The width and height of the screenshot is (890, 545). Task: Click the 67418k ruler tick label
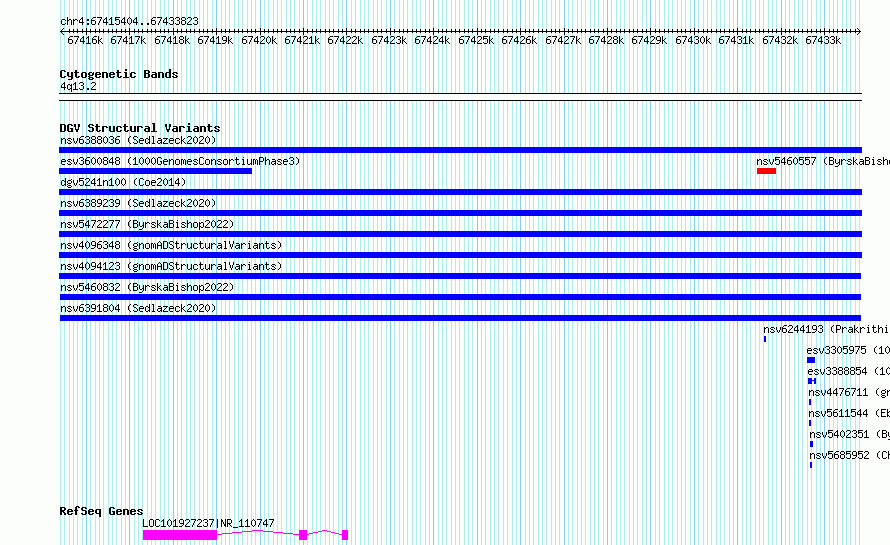pos(172,41)
